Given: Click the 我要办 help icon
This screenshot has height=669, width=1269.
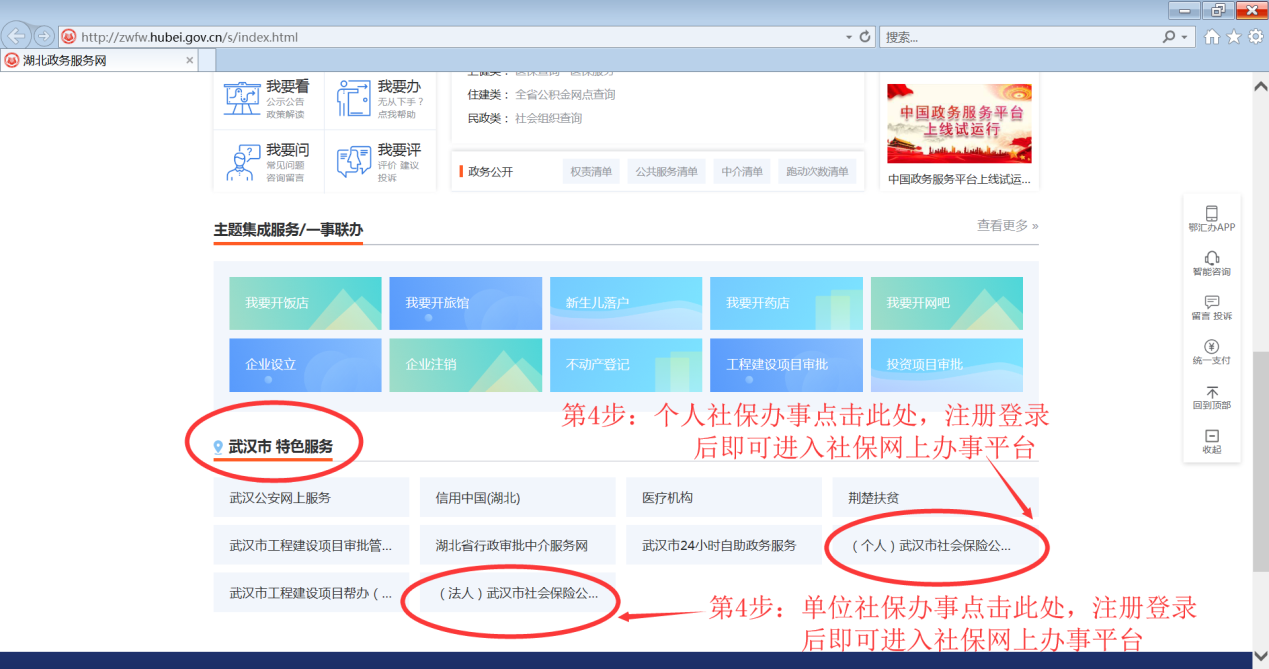Looking at the screenshot, I should [x=353, y=99].
